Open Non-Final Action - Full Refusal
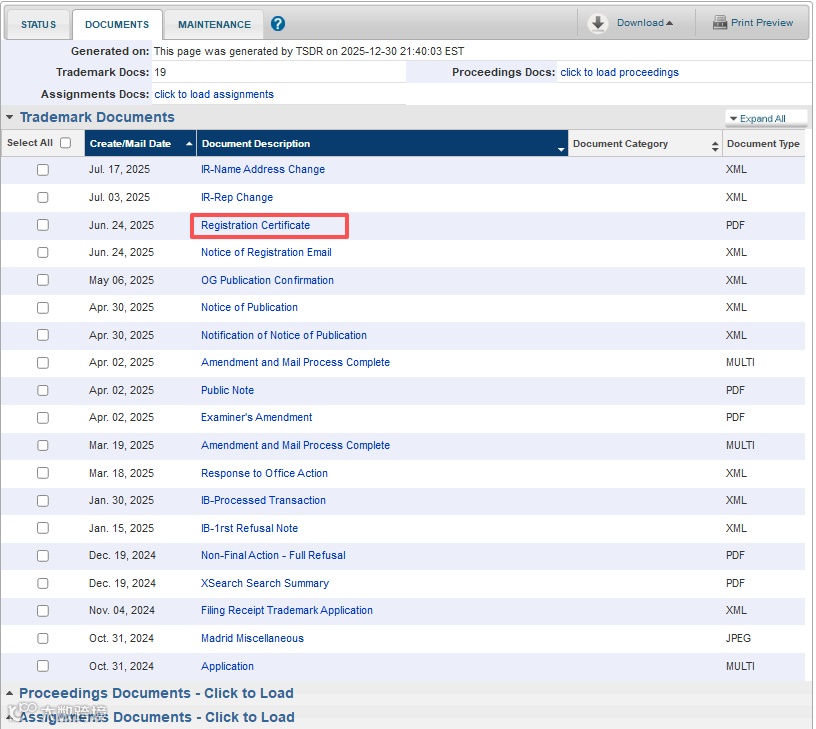The height and width of the screenshot is (729, 816). 273,555
